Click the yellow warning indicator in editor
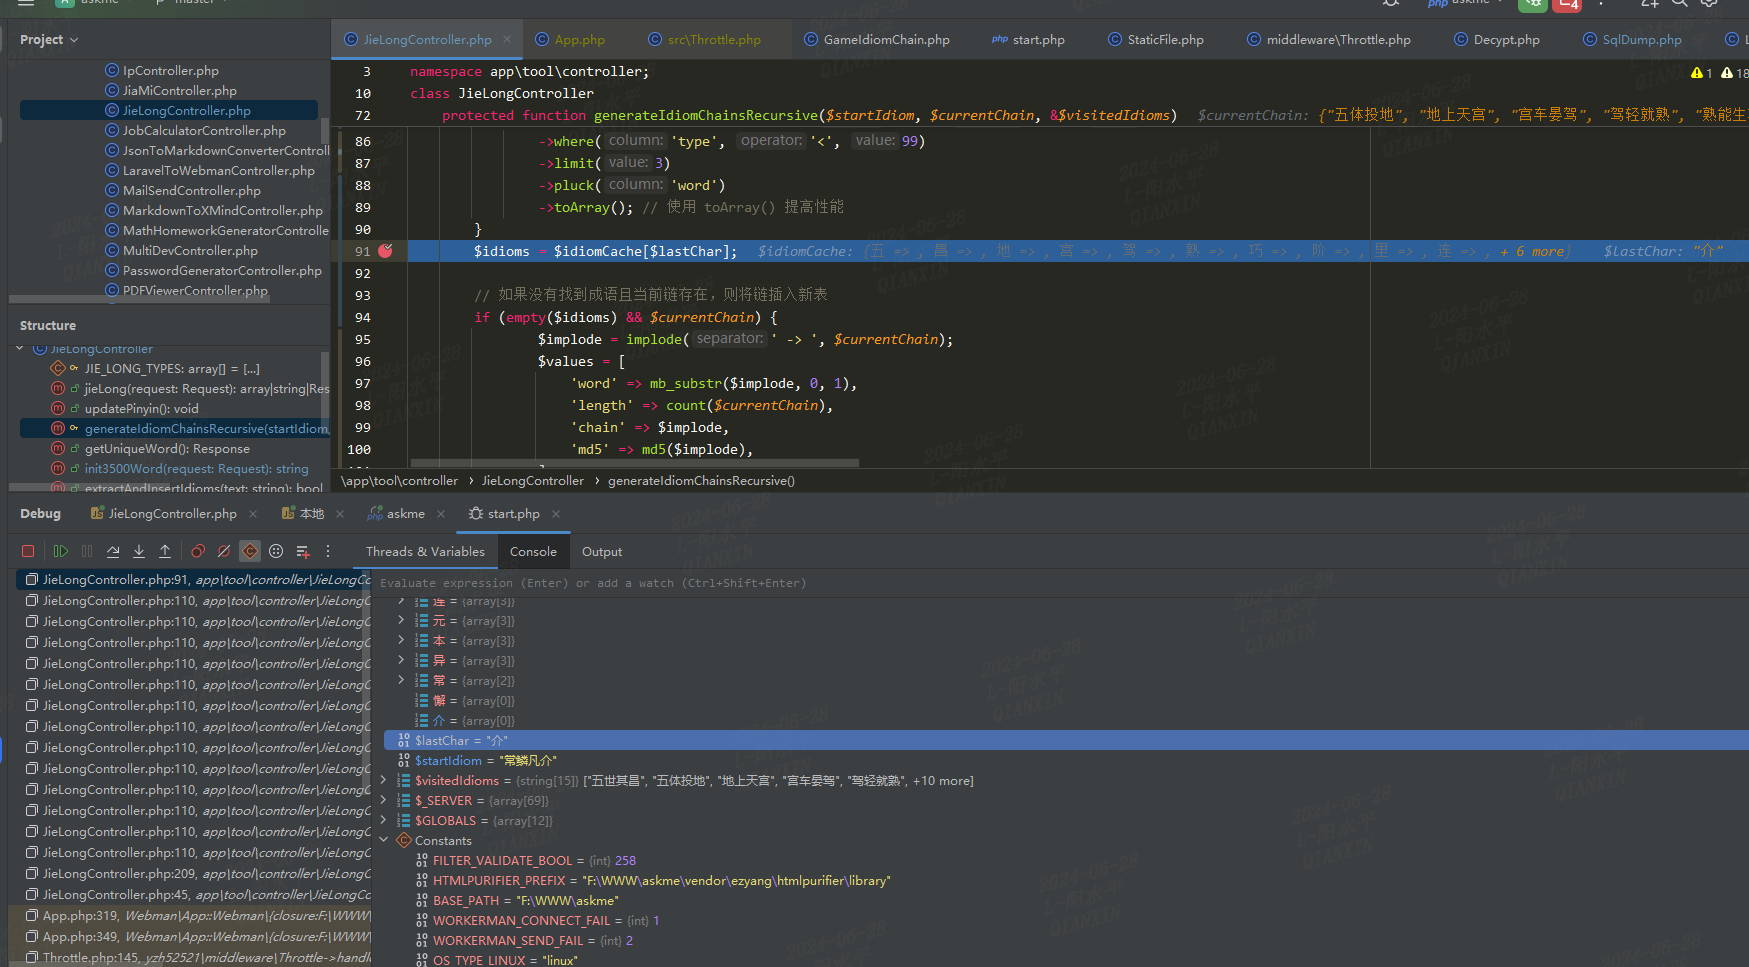Viewport: 1749px width, 967px height. 1701,73
